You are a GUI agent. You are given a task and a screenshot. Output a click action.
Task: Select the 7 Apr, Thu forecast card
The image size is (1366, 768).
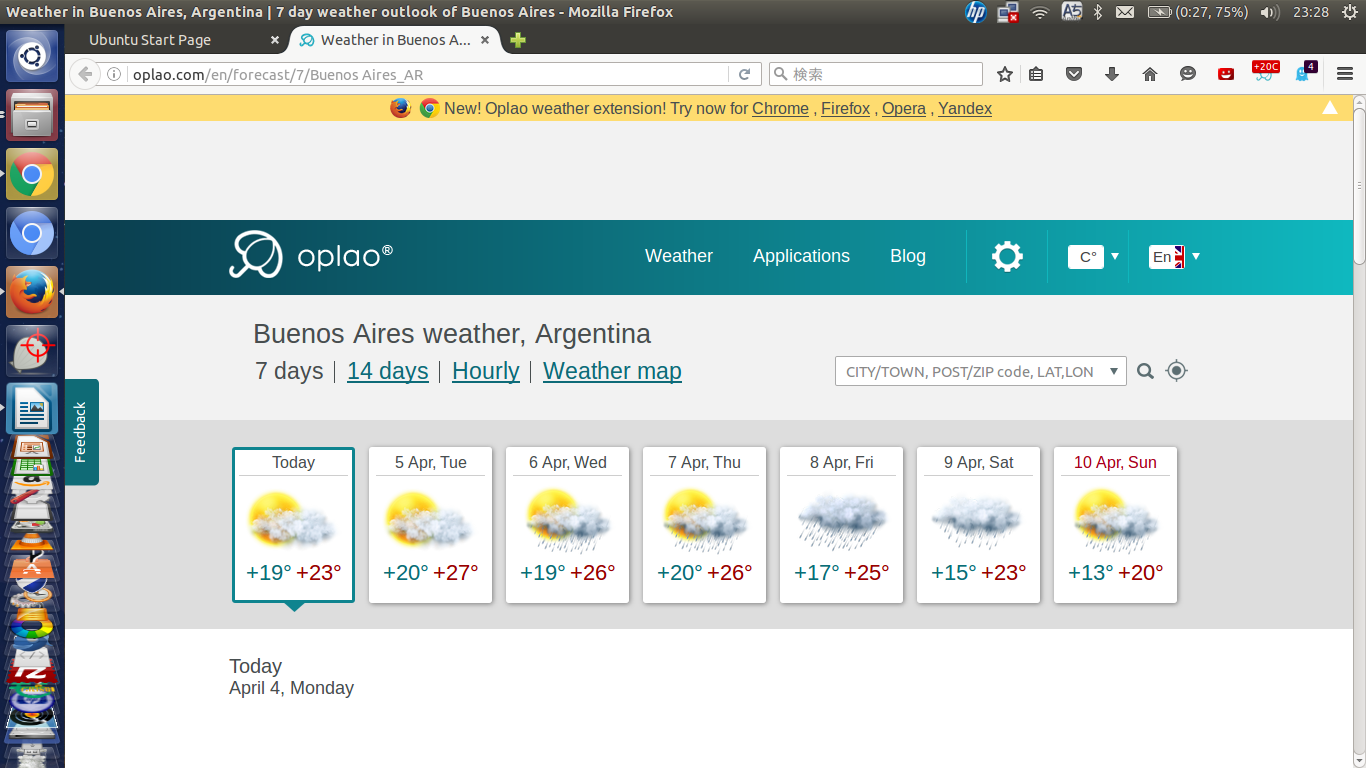point(705,525)
